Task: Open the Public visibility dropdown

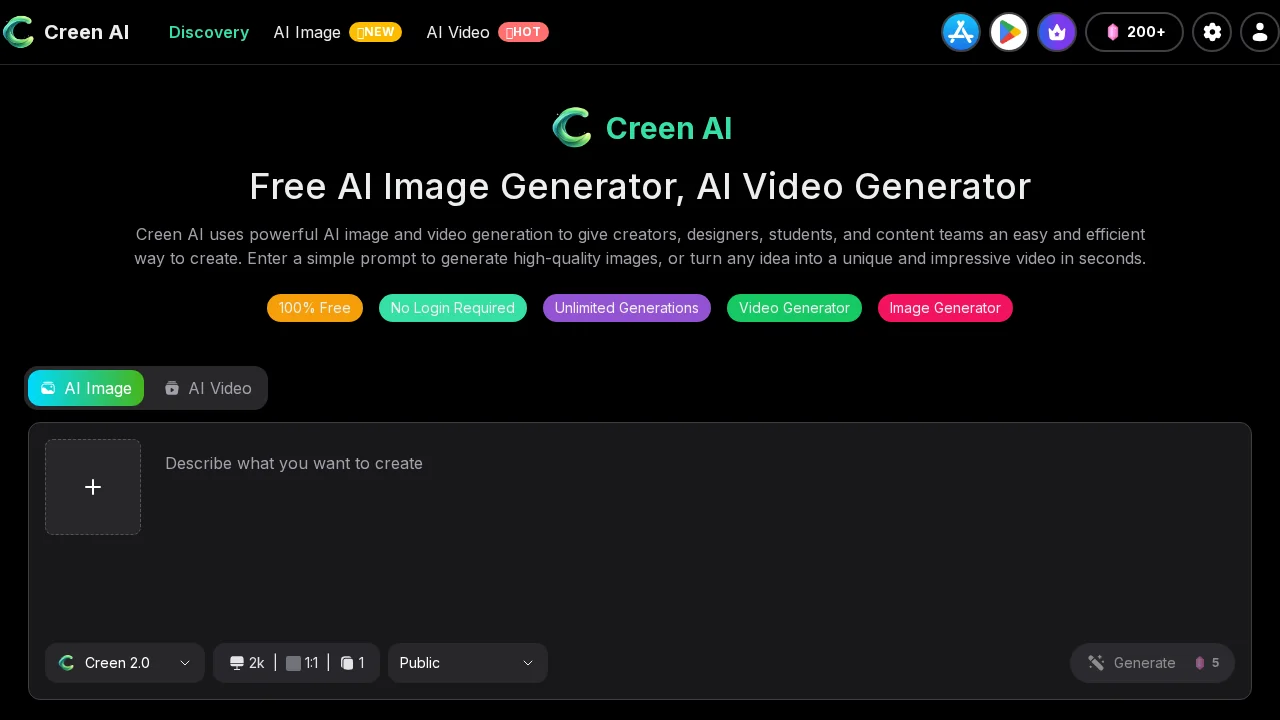Action: point(467,663)
